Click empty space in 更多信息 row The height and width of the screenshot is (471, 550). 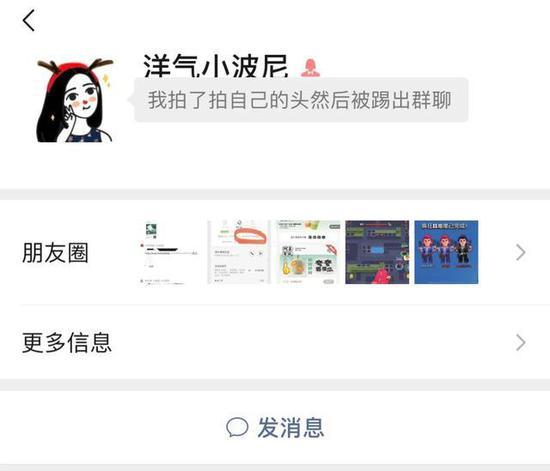click(312, 343)
